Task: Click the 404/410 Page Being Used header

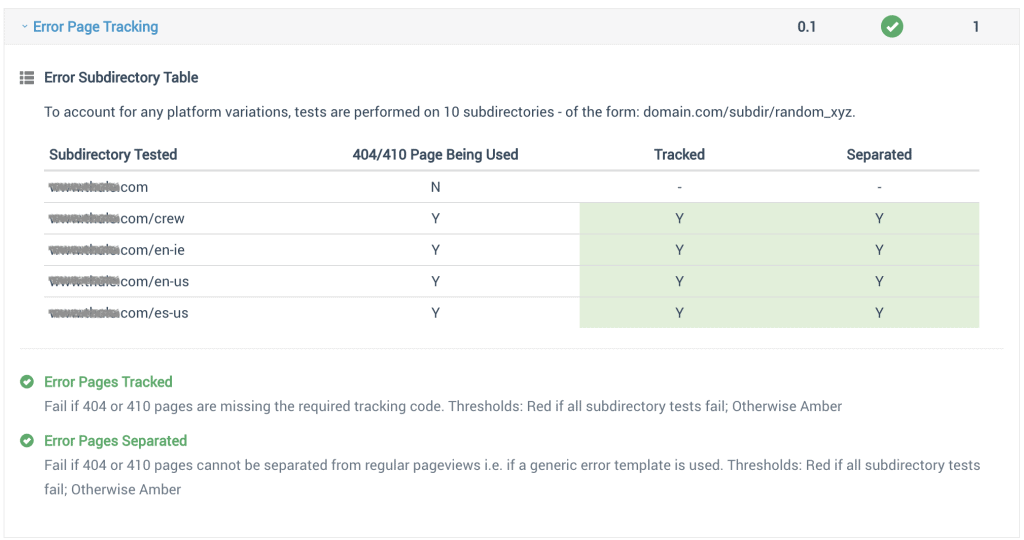Action: coord(436,155)
